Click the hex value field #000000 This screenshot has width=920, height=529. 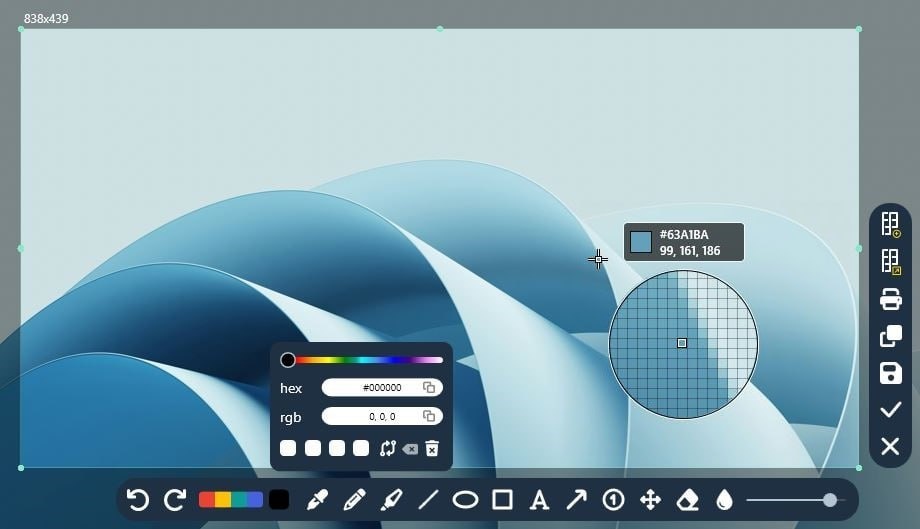click(382, 388)
